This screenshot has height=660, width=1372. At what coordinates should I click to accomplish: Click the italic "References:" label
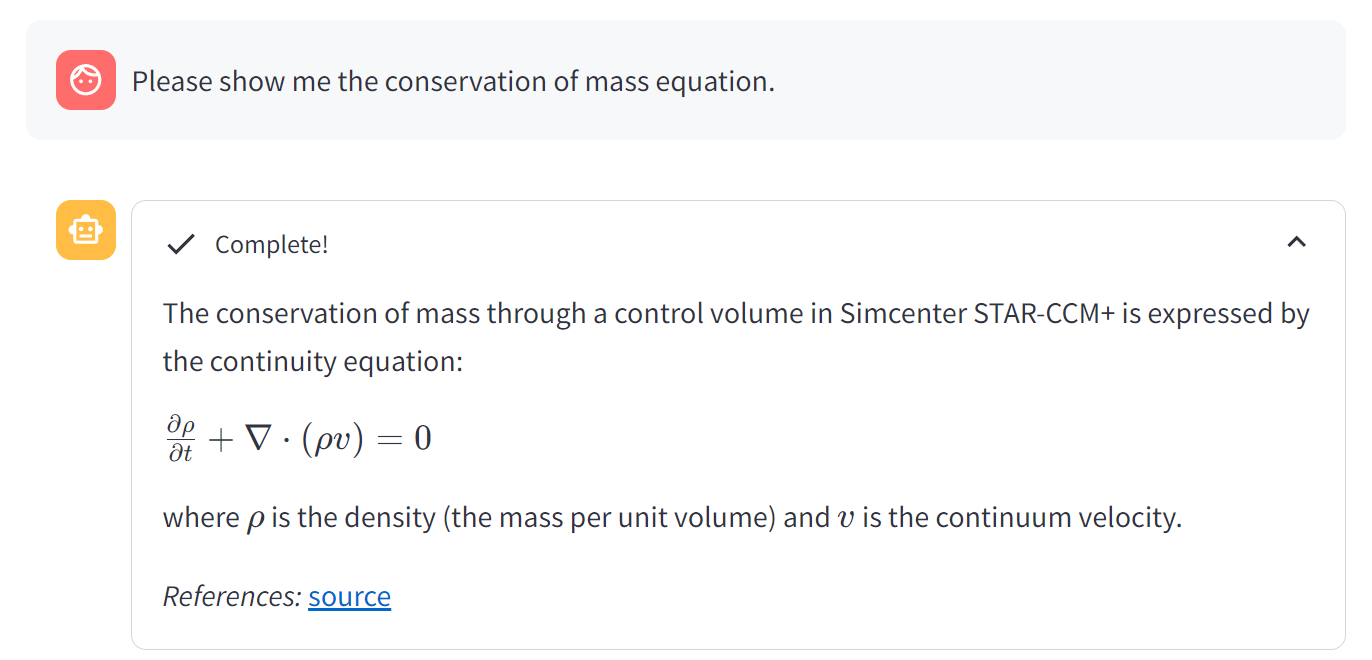click(232, 596)
